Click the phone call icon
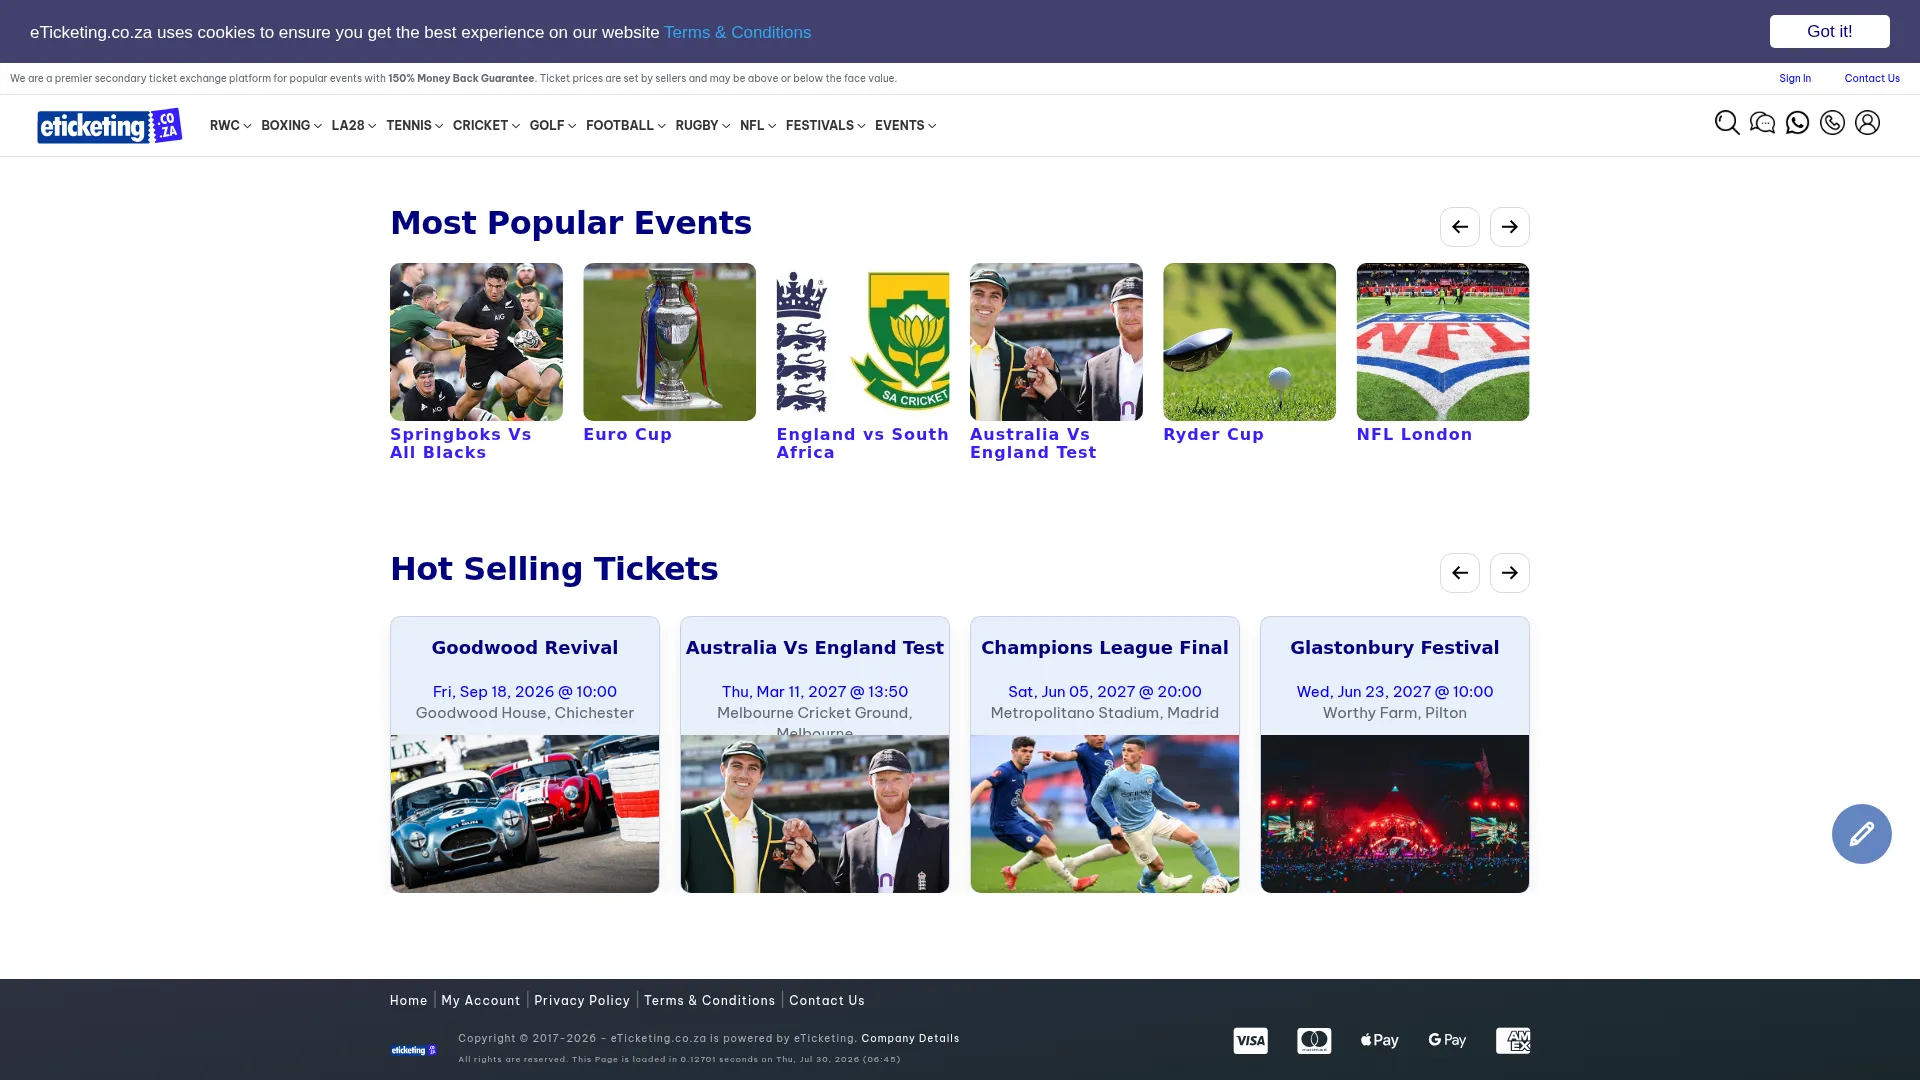Image resolution: width=1920 pixels, height=1080 pixels. 1832,123
